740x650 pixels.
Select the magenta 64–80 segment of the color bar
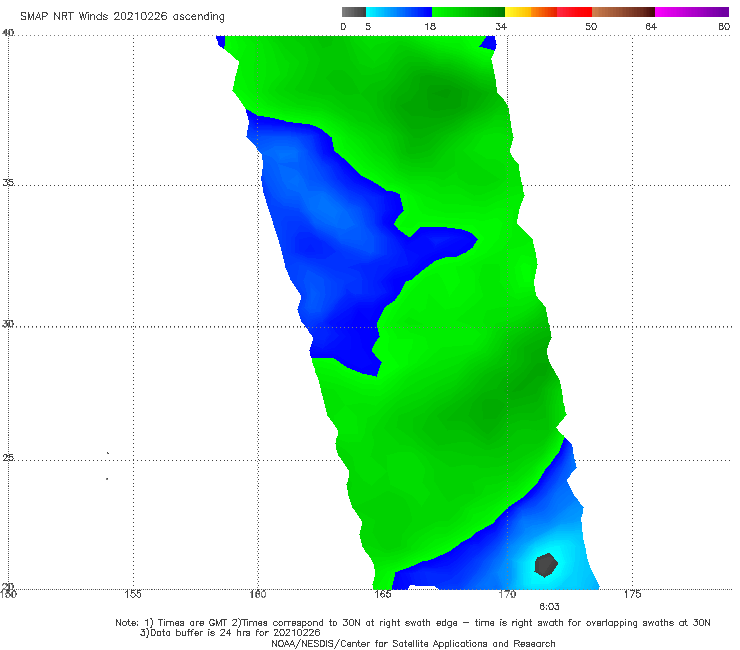coord(692,12)
